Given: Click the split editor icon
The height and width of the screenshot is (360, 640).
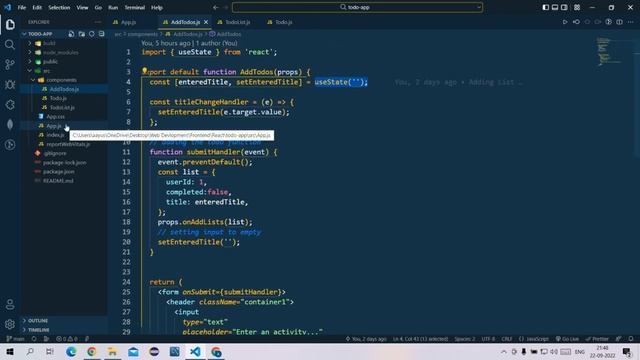Looking at the screenshot, I should pyautogui.click(x=620, y=22).
